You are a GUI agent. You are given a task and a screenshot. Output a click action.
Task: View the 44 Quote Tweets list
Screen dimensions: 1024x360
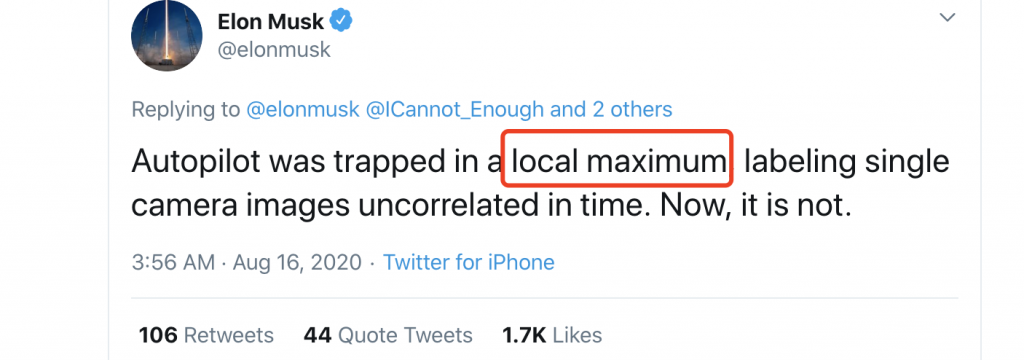click(388, 335)
